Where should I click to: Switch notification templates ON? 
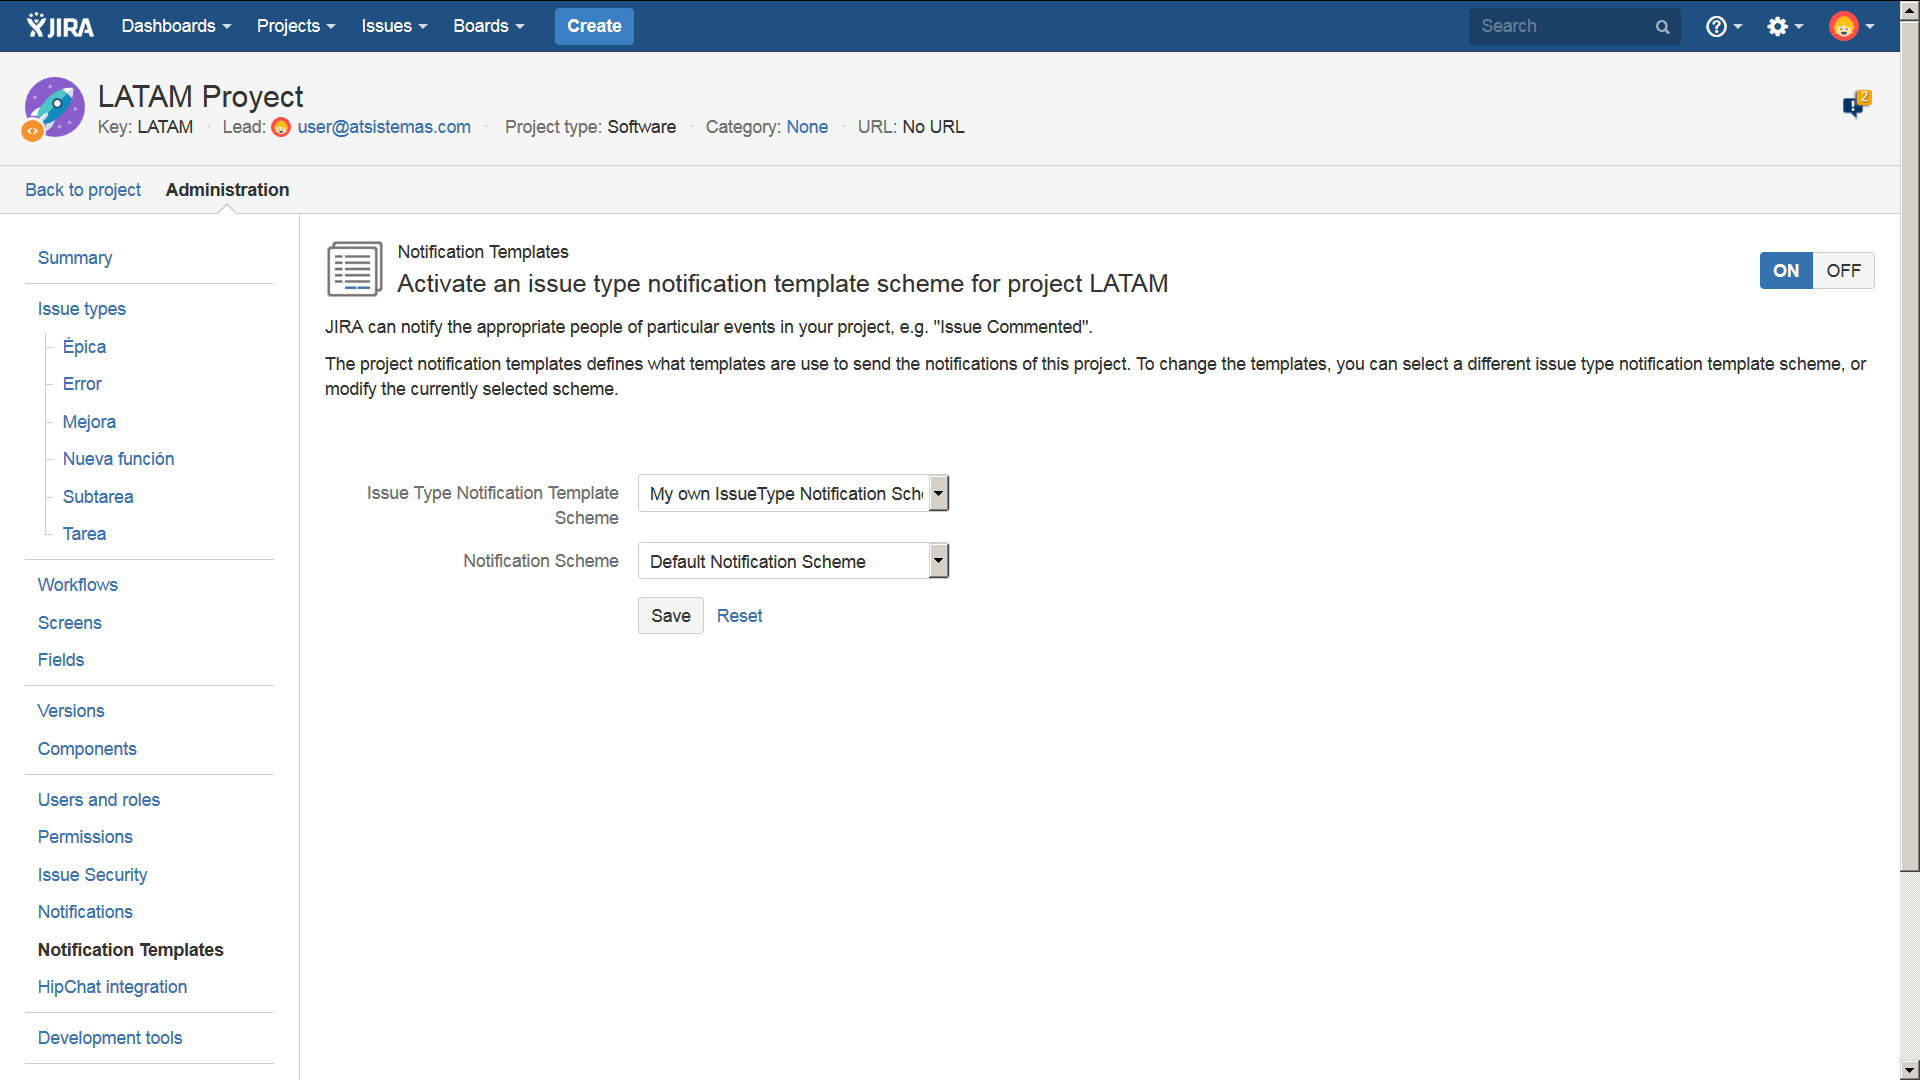(x=1785, y=271)
